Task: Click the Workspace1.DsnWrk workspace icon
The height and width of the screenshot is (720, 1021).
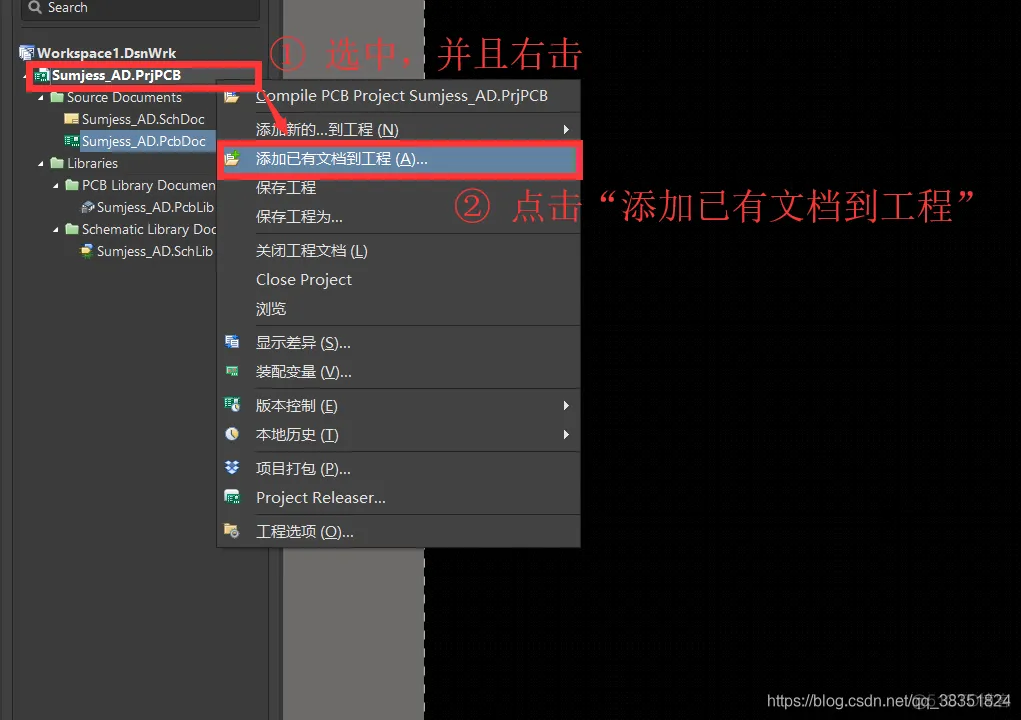Action: click(27, 53)
